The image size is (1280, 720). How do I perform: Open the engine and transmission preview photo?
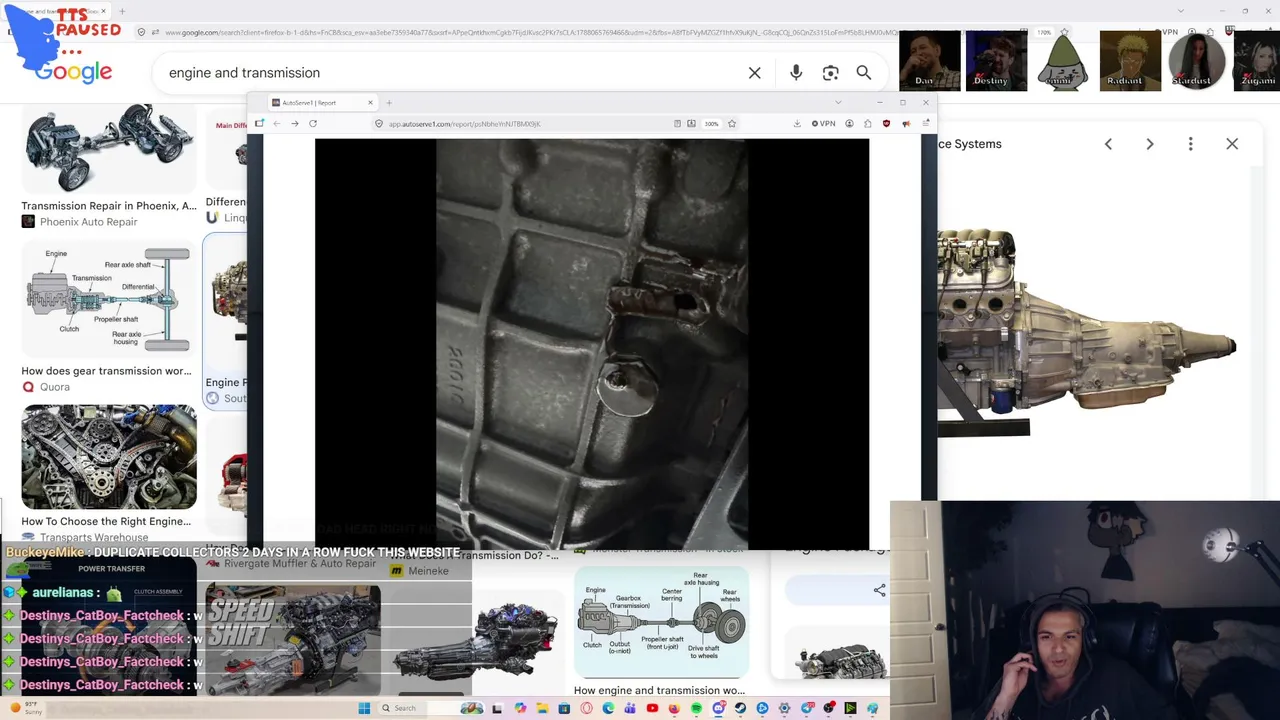tap(1087, 335)
